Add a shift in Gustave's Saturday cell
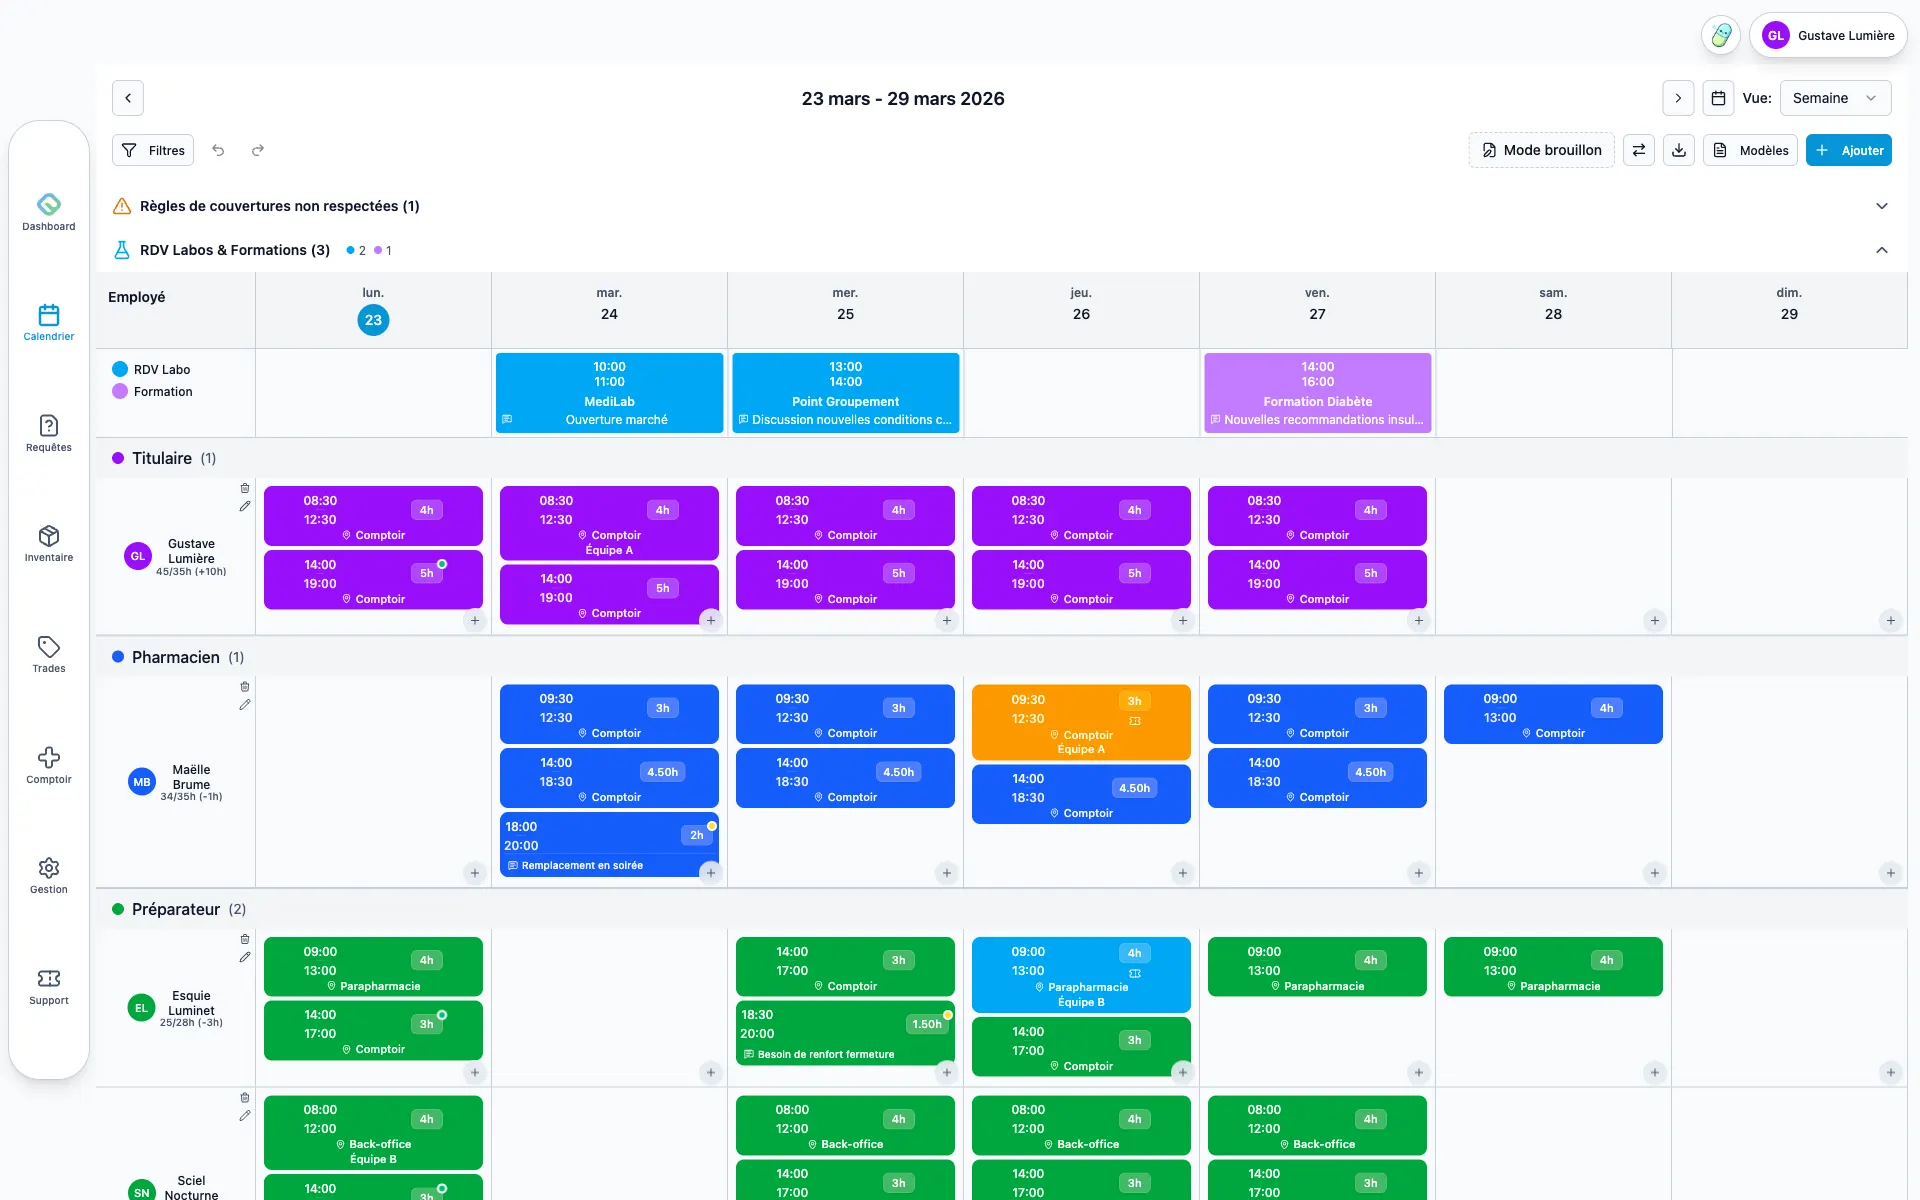 tap(1655, 620)
